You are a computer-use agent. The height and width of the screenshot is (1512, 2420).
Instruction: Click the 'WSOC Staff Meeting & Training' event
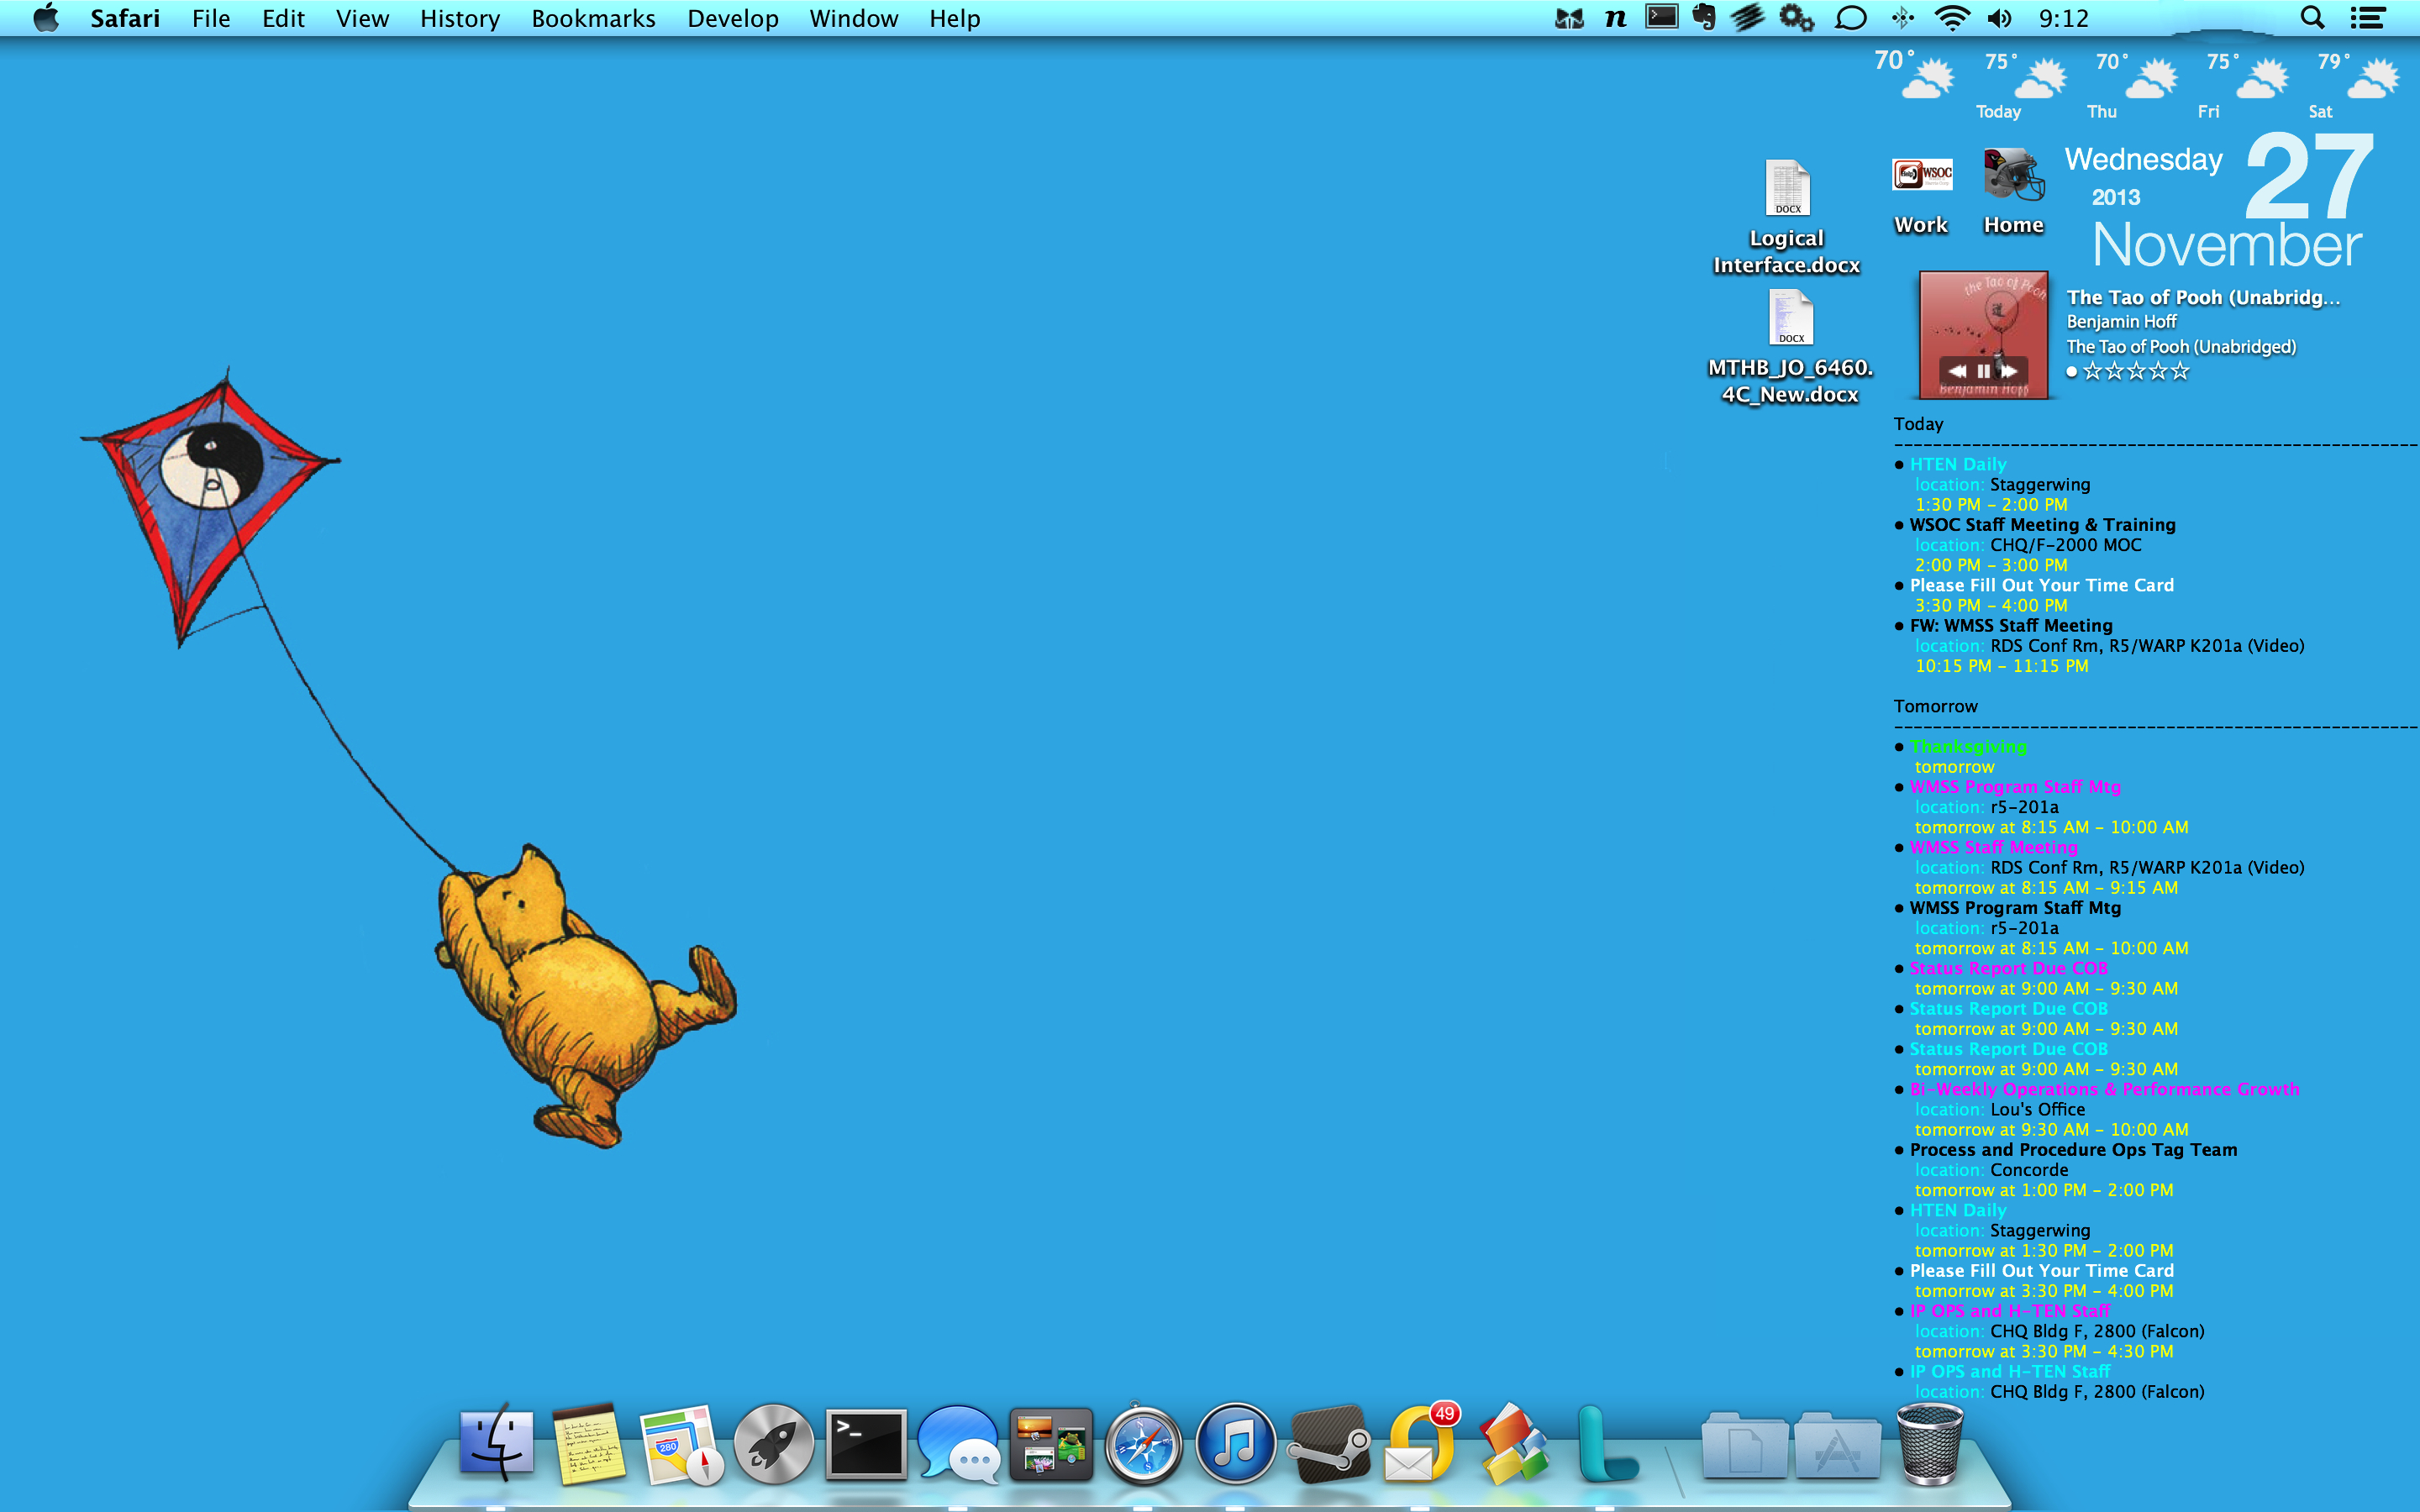(2042, 525)
